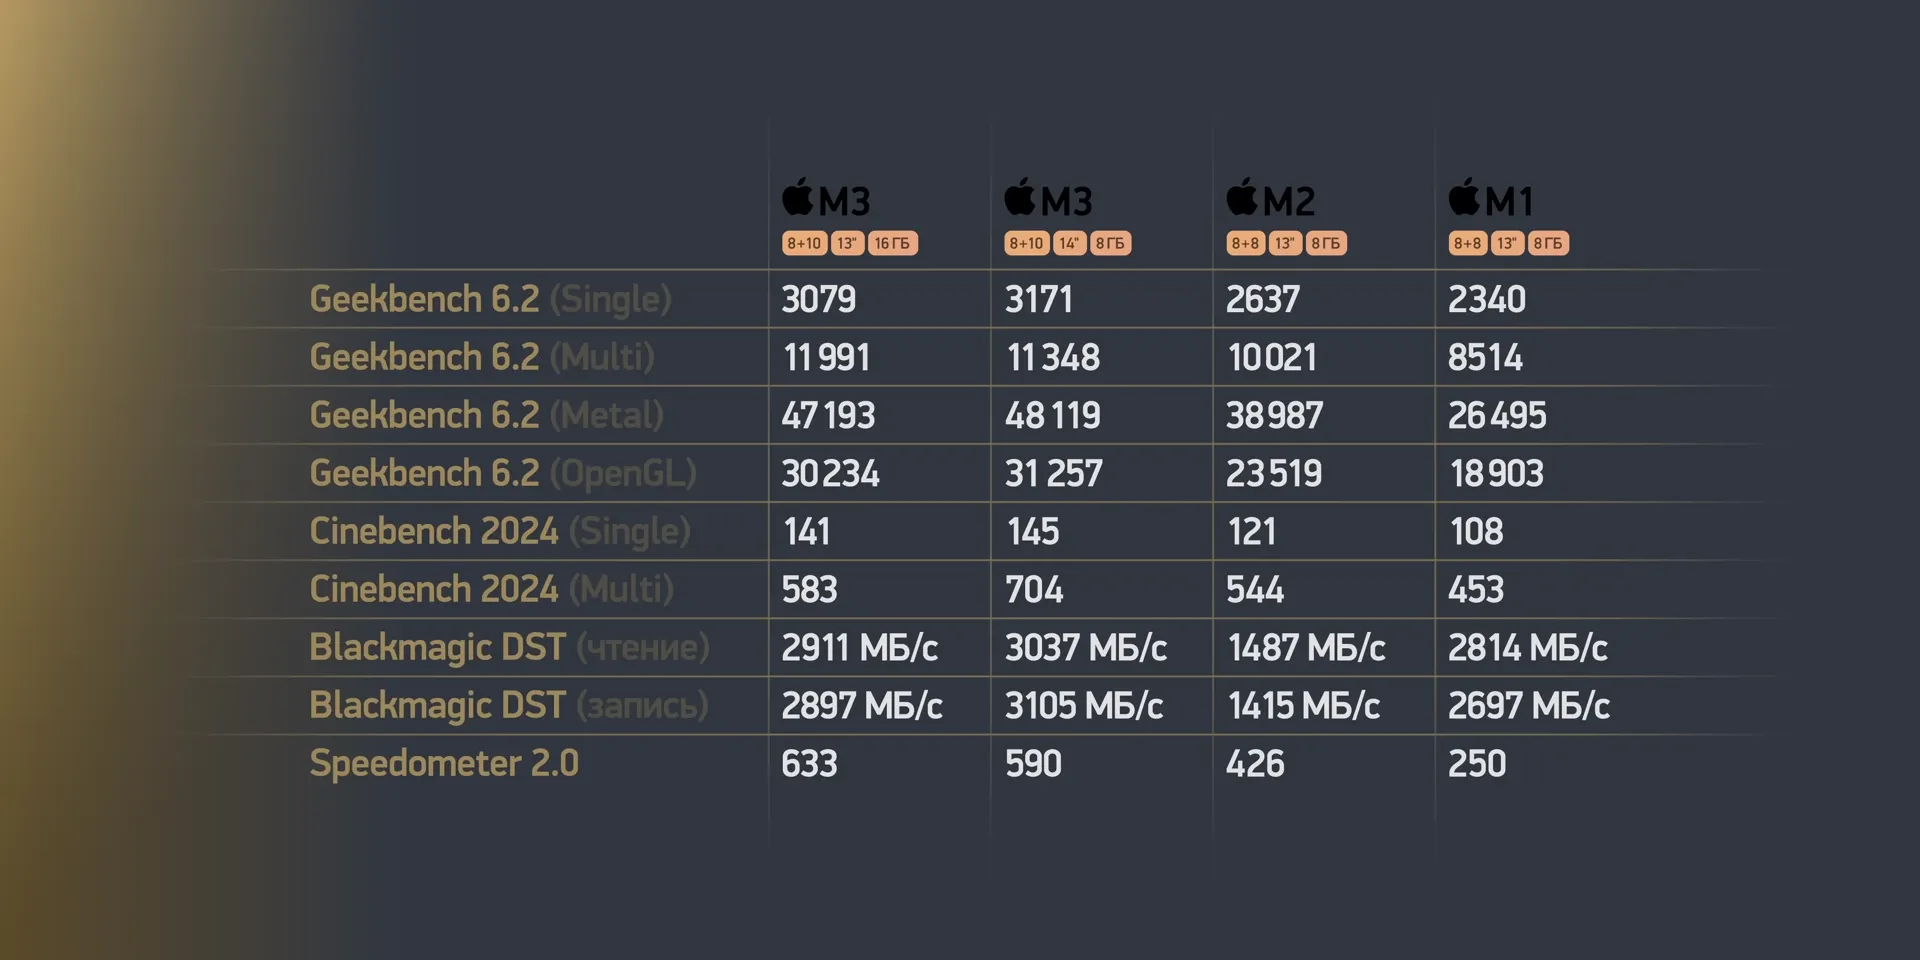Click the 8+8 badge under the M2 heading
Image resolution: width=1920 pixels, height=960 pixels.
(1245, 243)
